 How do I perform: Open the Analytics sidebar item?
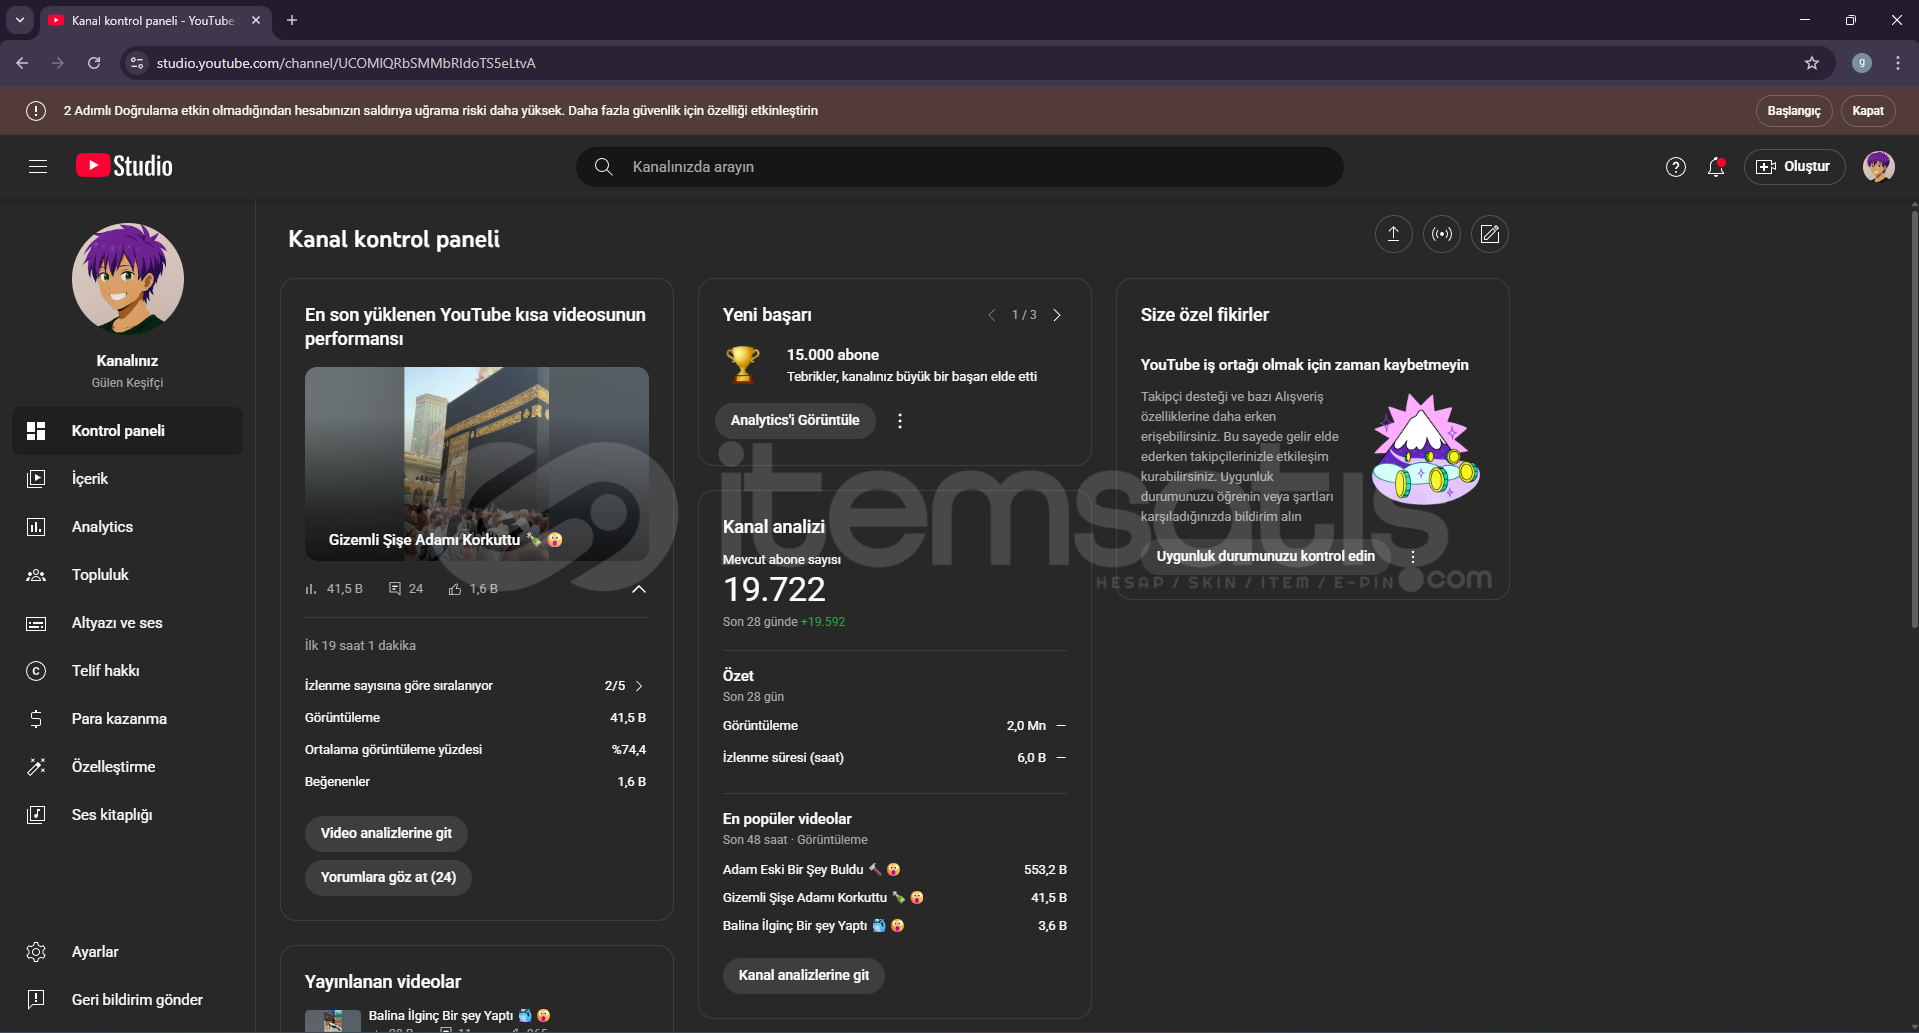(x=102, y=527)
